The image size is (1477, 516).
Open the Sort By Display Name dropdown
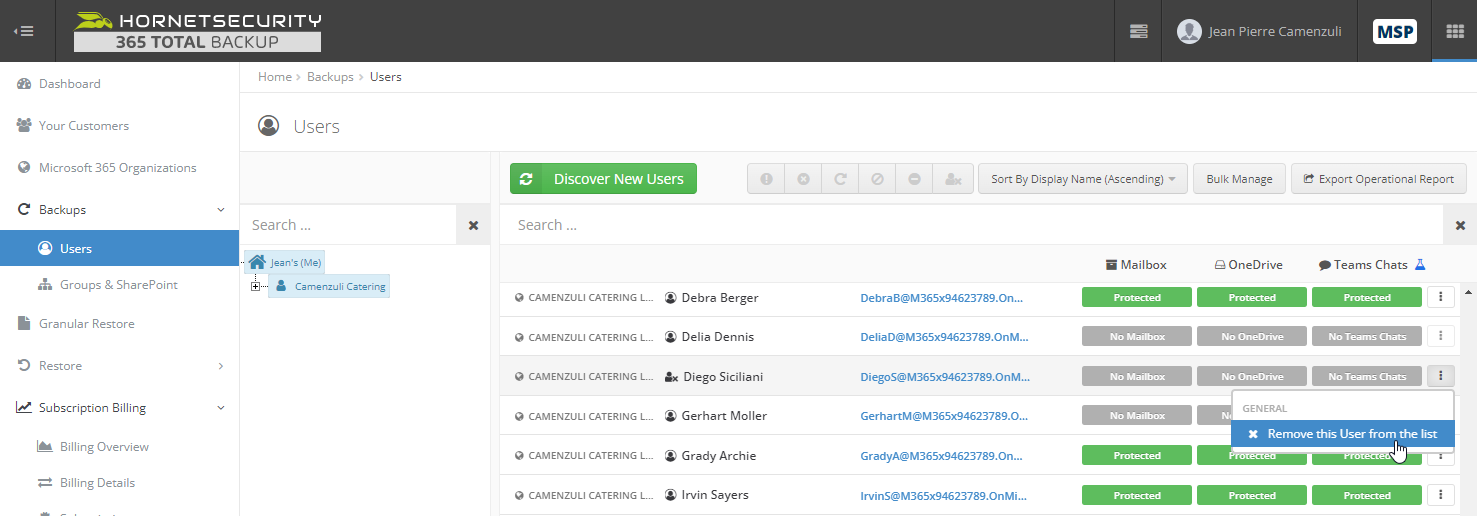click(1083, 179)
